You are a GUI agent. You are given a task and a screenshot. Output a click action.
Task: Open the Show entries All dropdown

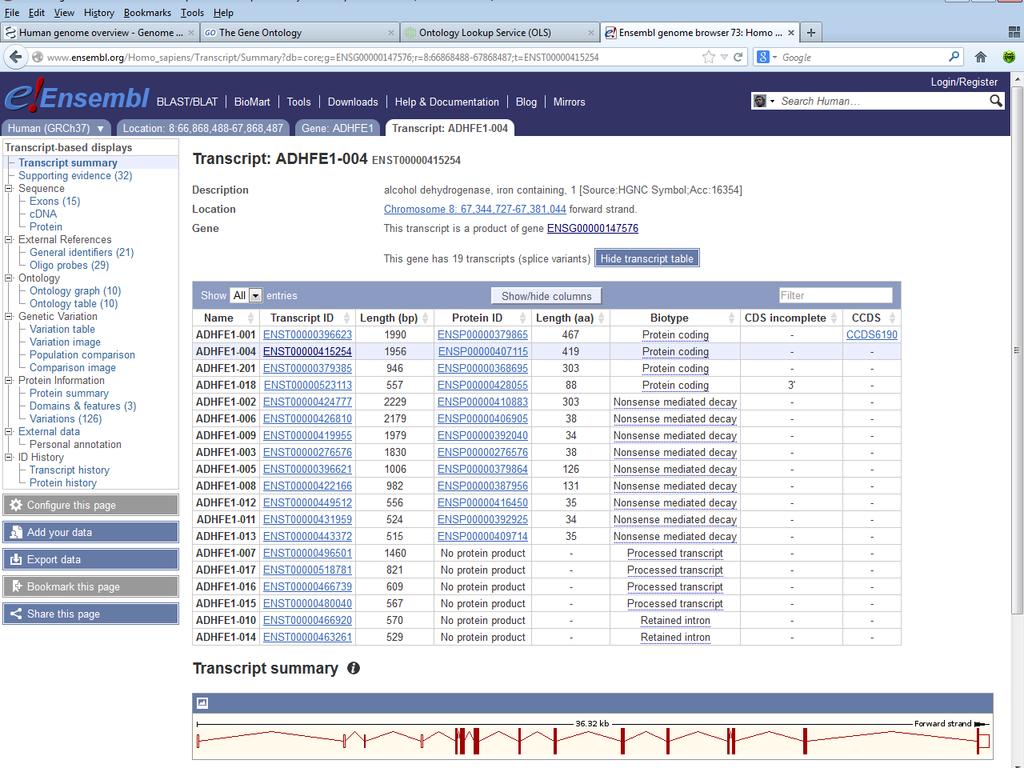(x=247, y=296)
